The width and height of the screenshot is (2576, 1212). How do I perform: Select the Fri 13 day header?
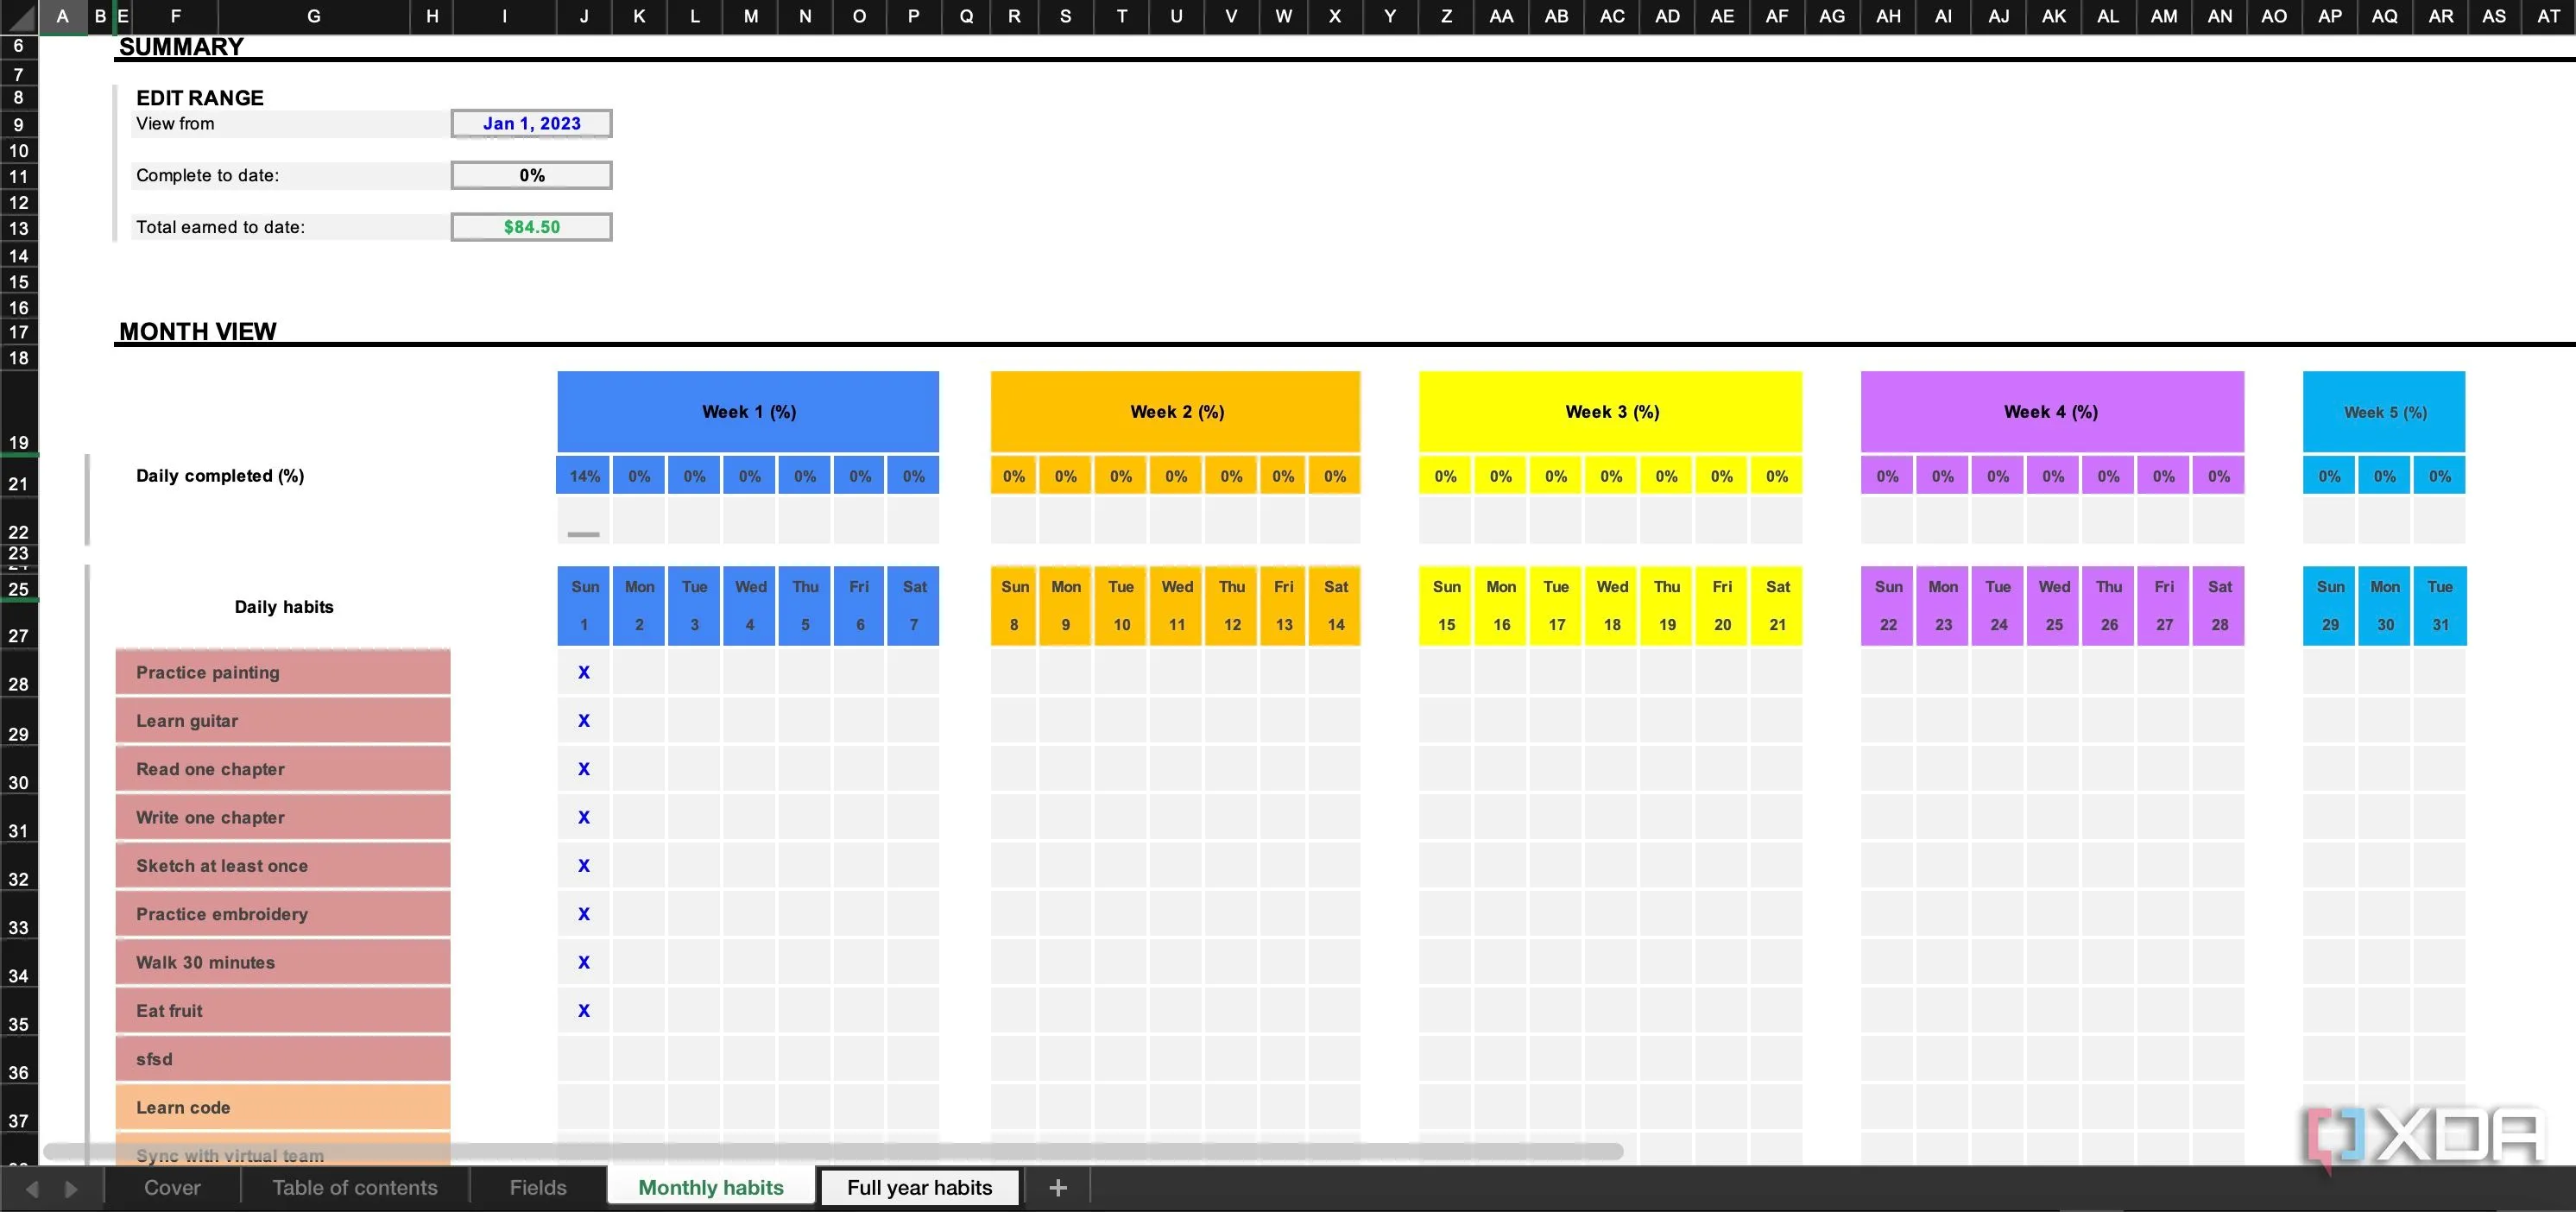[1283, 606]
